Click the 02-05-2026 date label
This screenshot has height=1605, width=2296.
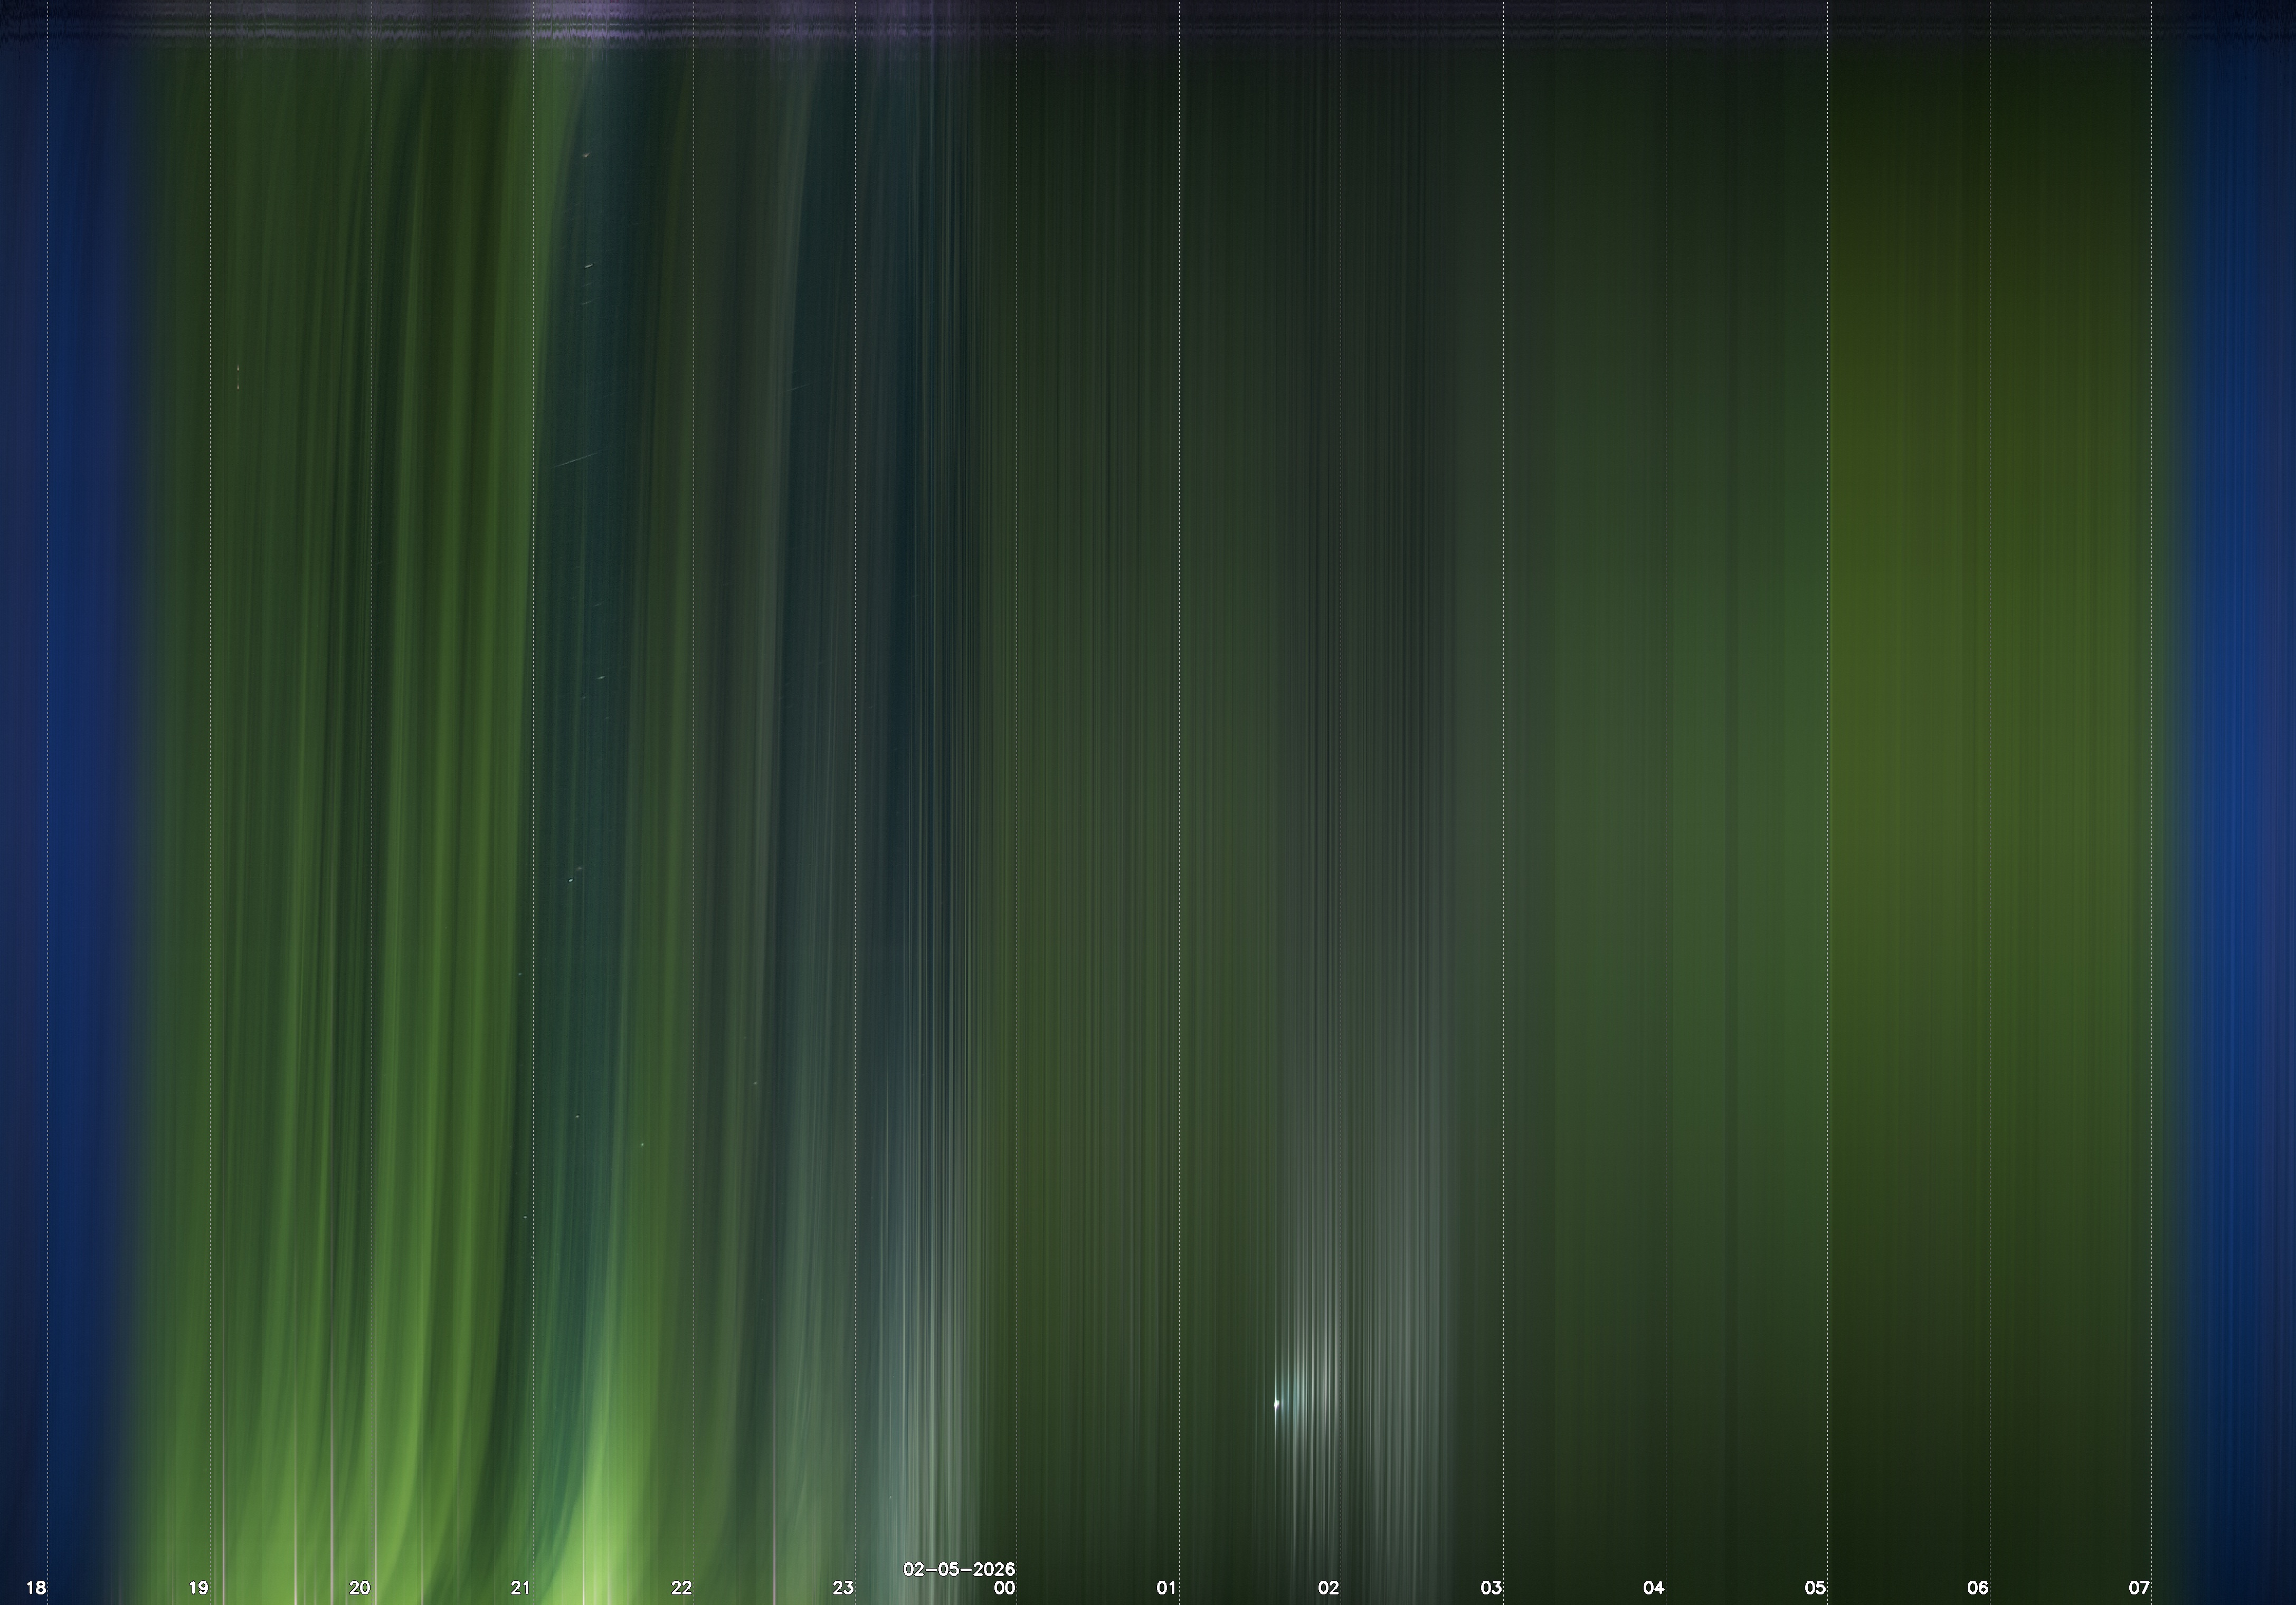(x=958, y=1569)
